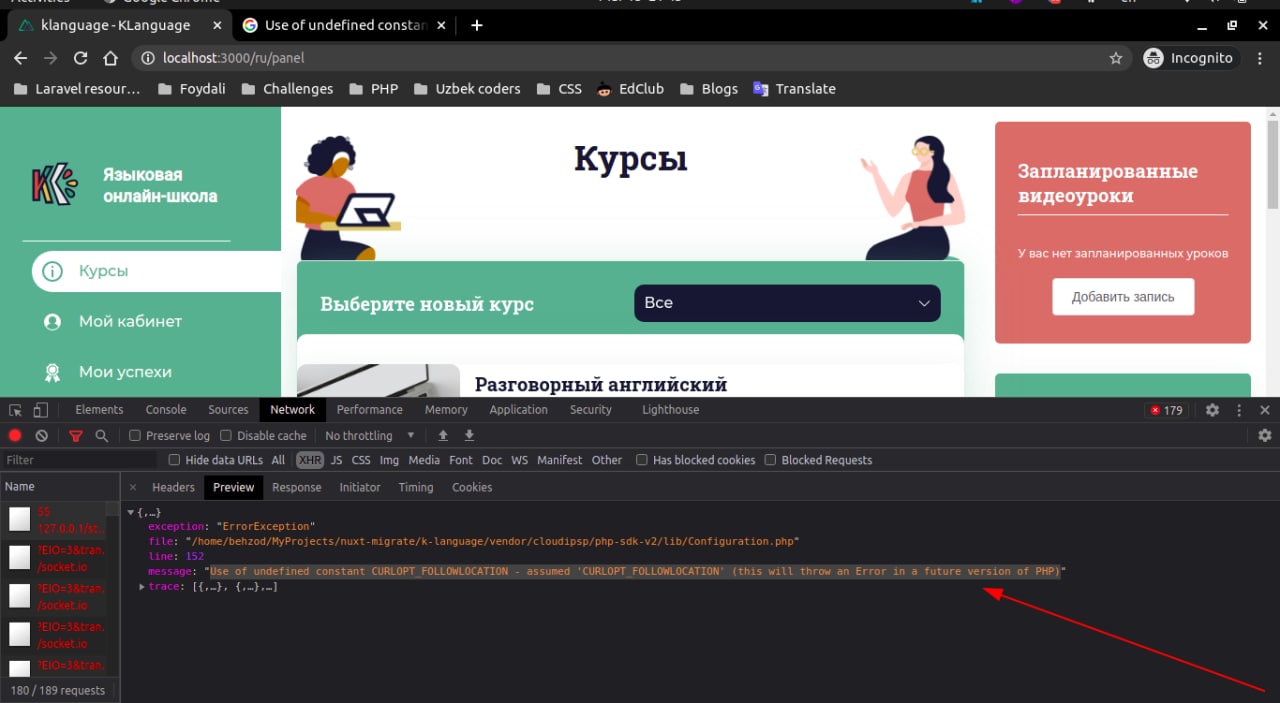This screenshot has width=1280, height=703.
Task: Check the Disable cache checkbox
Action: (x=226, y=436)
